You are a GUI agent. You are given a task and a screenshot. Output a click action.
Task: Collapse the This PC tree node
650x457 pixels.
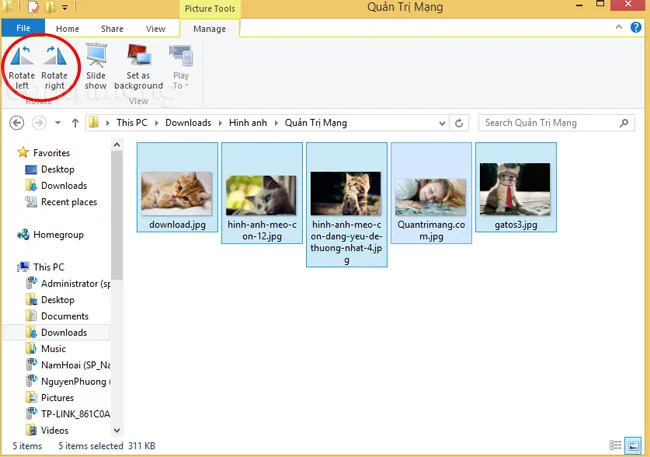coord(10,268)
